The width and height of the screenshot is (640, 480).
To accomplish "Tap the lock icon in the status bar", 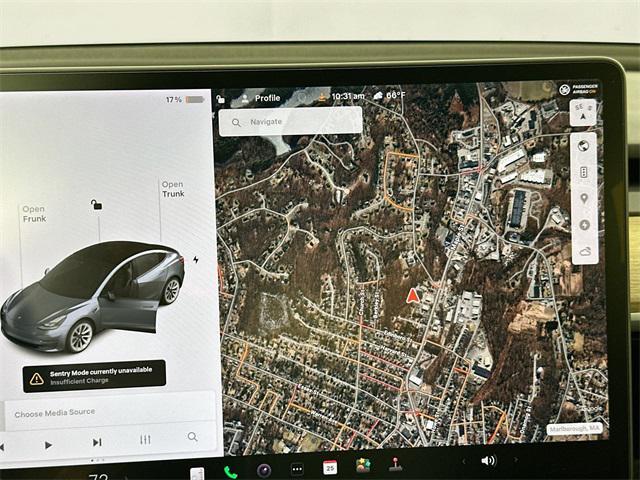I will coord(220,99).
